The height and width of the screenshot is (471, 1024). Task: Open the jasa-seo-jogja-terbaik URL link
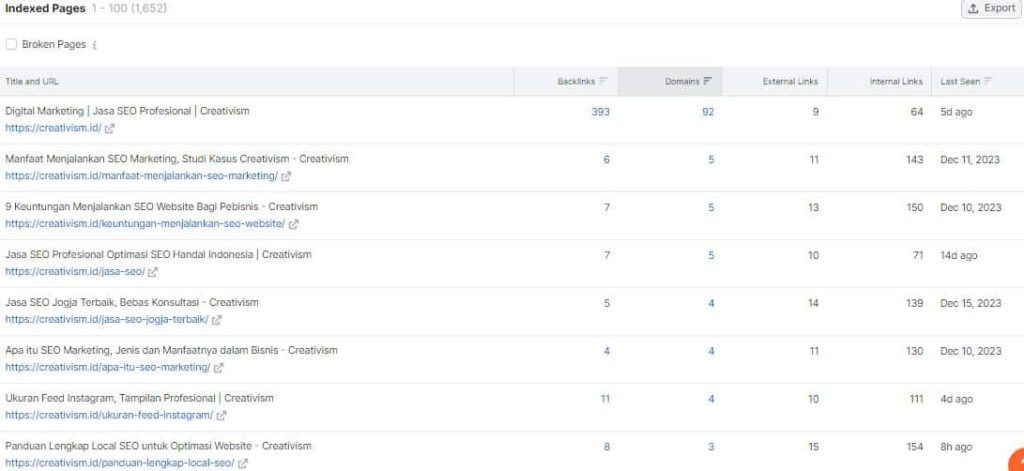pyautogui.click(x=106, y=320)
